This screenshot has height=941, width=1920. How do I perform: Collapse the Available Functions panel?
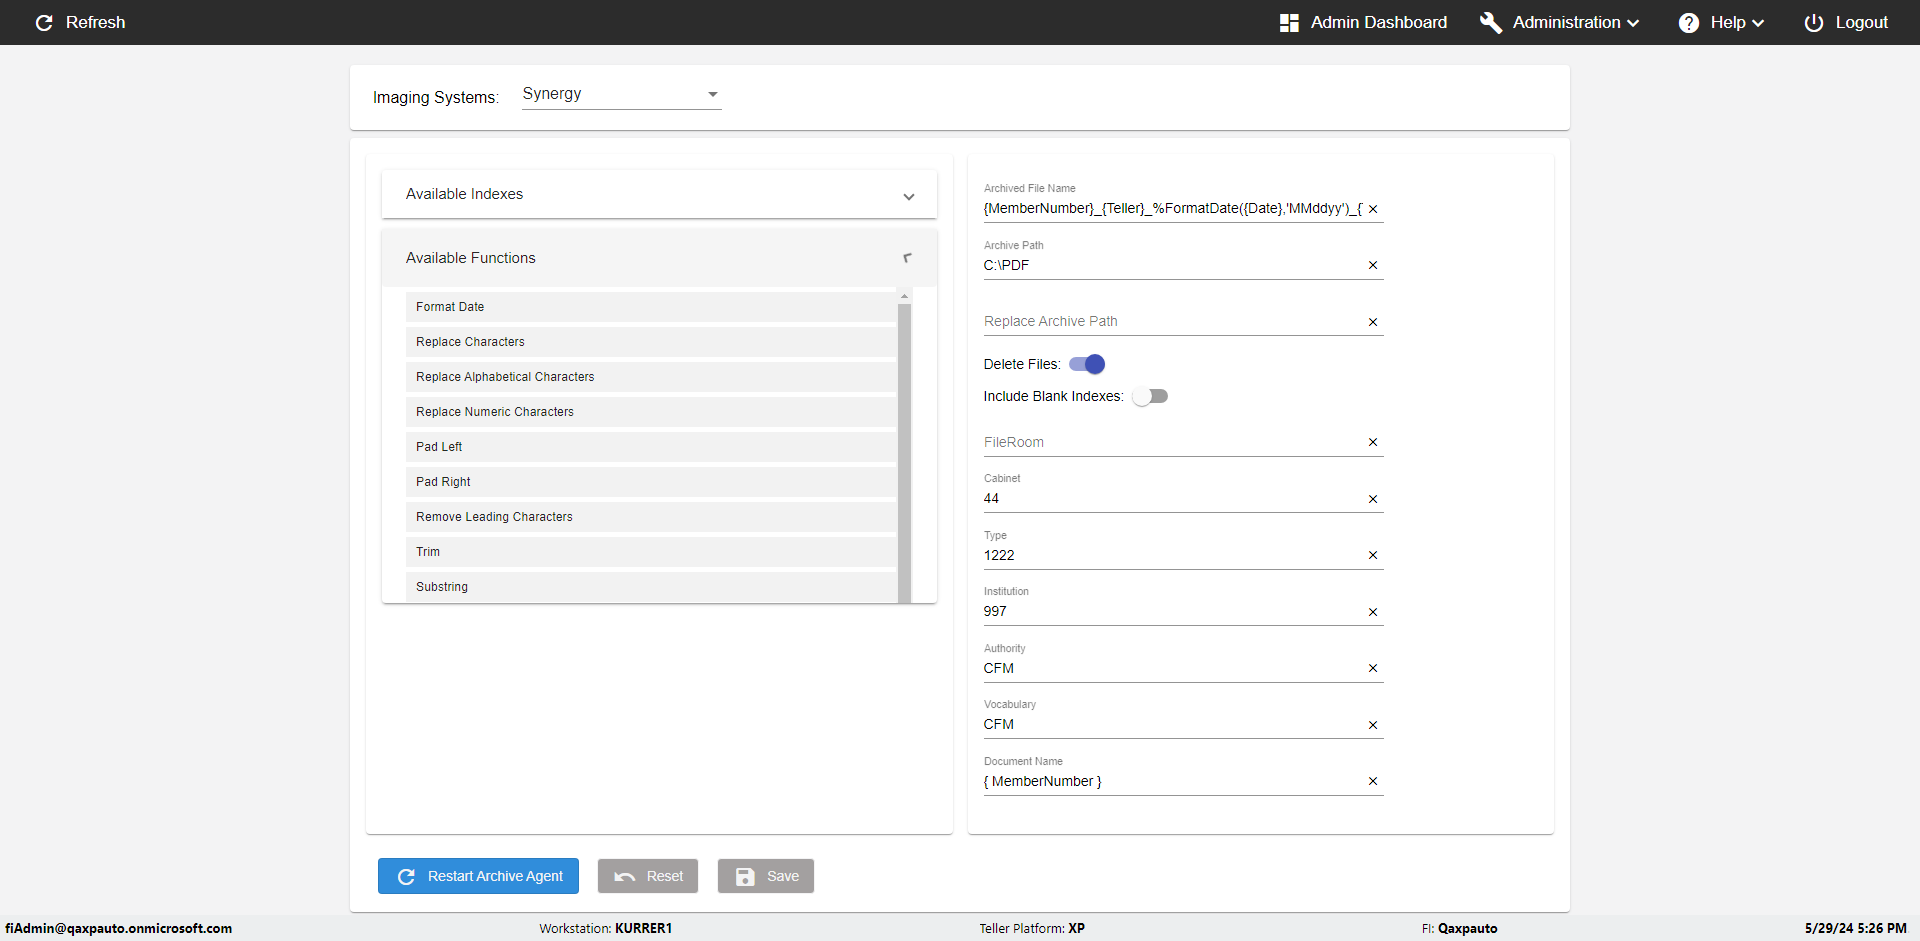pyautogui.click(x=659, y=258)
